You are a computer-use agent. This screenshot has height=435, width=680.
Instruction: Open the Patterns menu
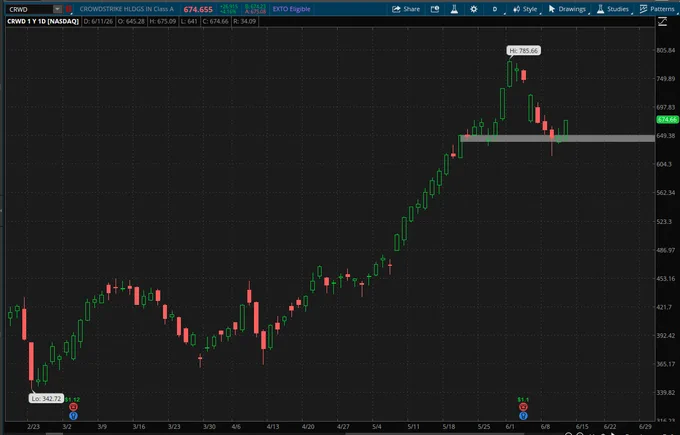657,9
